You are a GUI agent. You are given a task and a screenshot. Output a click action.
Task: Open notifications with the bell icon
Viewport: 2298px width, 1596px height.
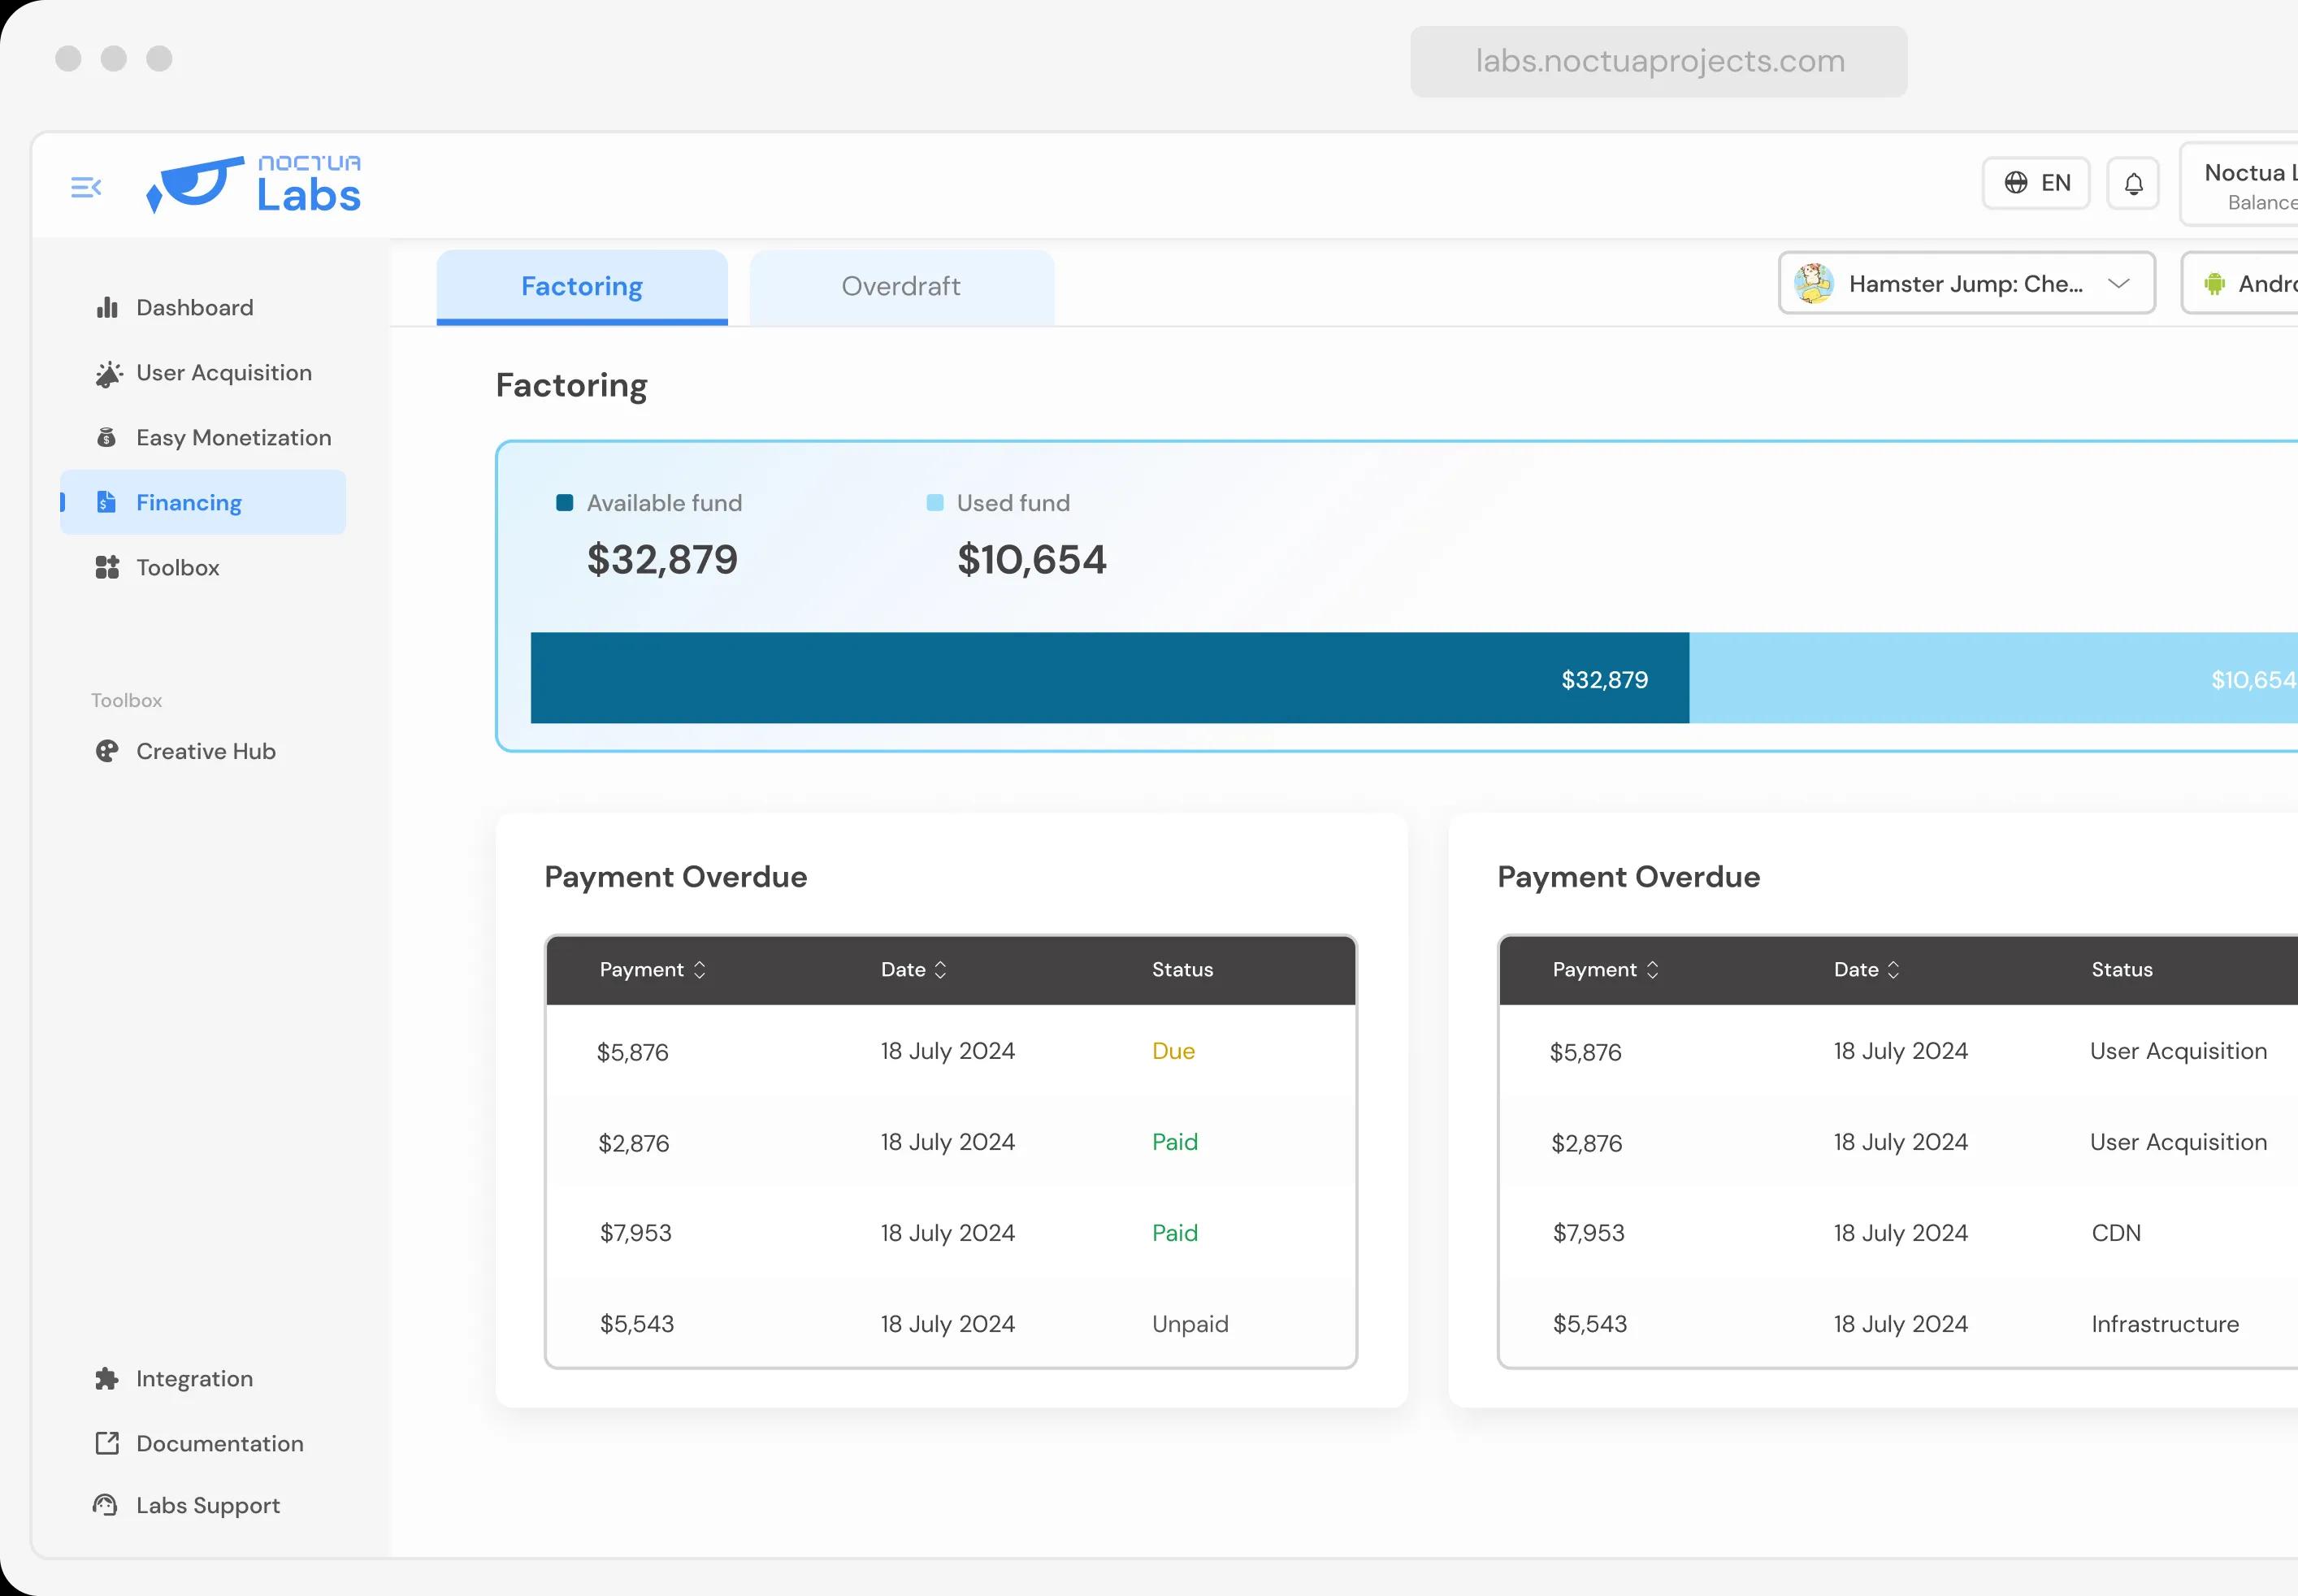pos(2133,183)
